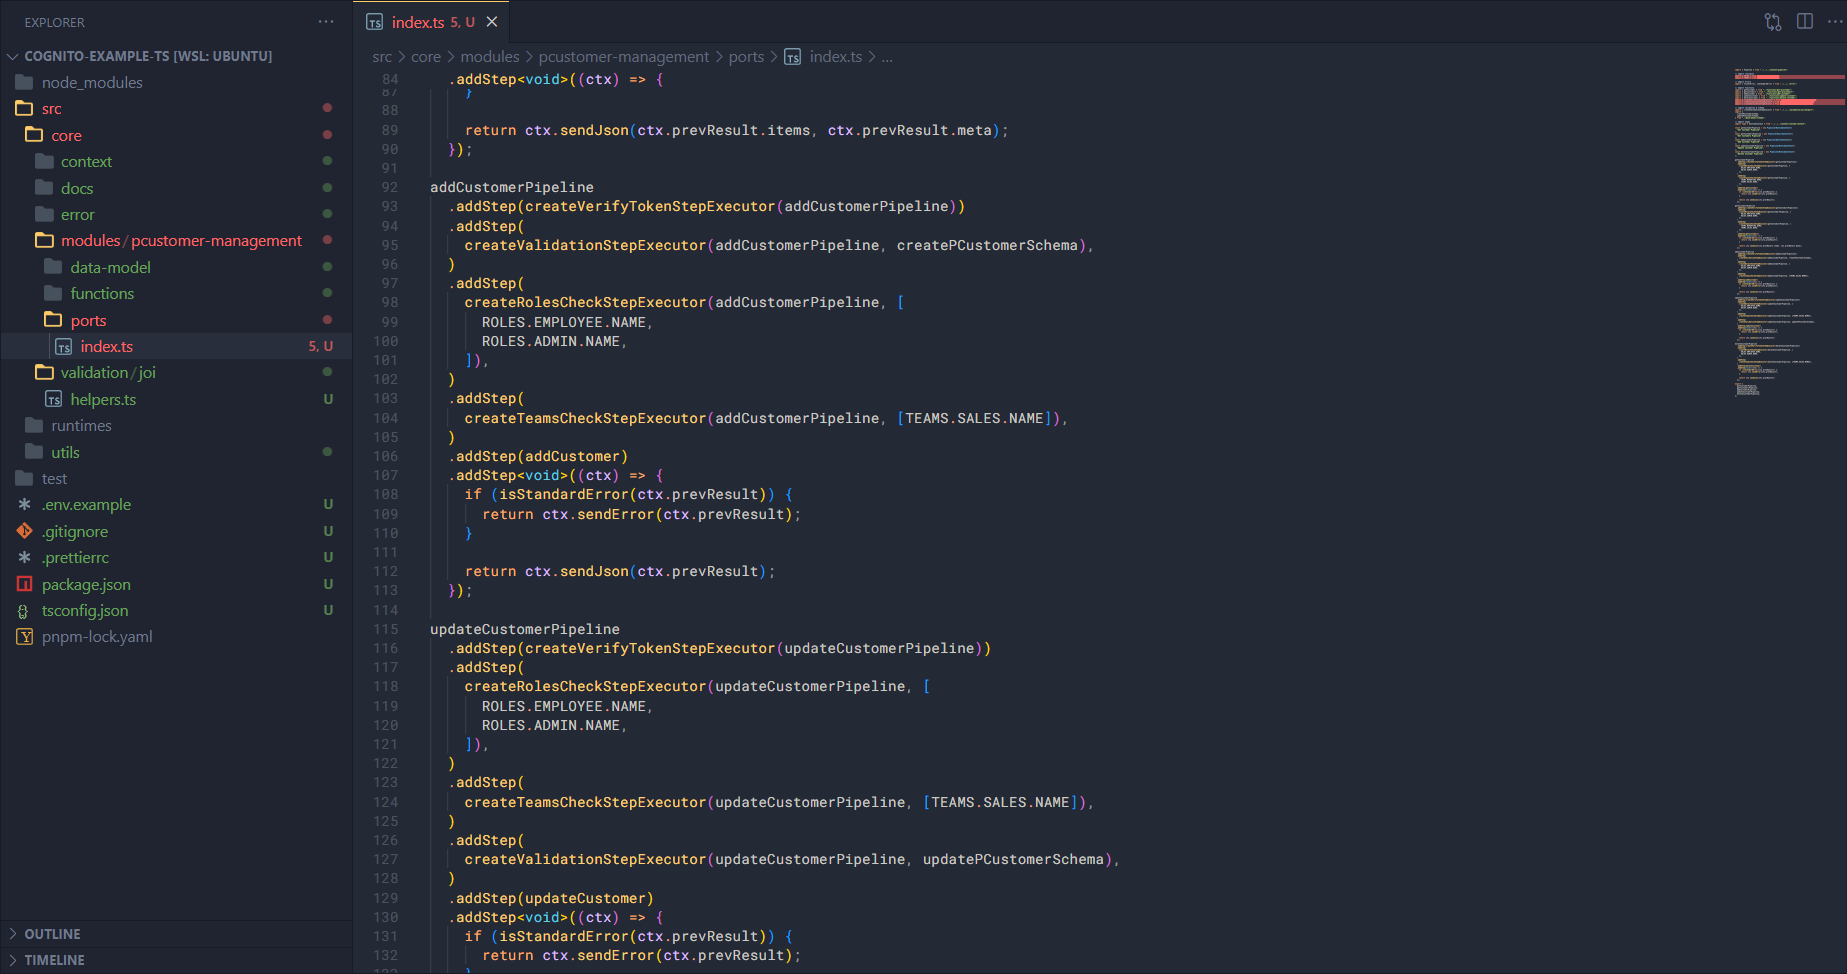The width and height of the screenshot is (1847, 974).
Task: Open package.json file icon in explorer
Action: [24, 584]
